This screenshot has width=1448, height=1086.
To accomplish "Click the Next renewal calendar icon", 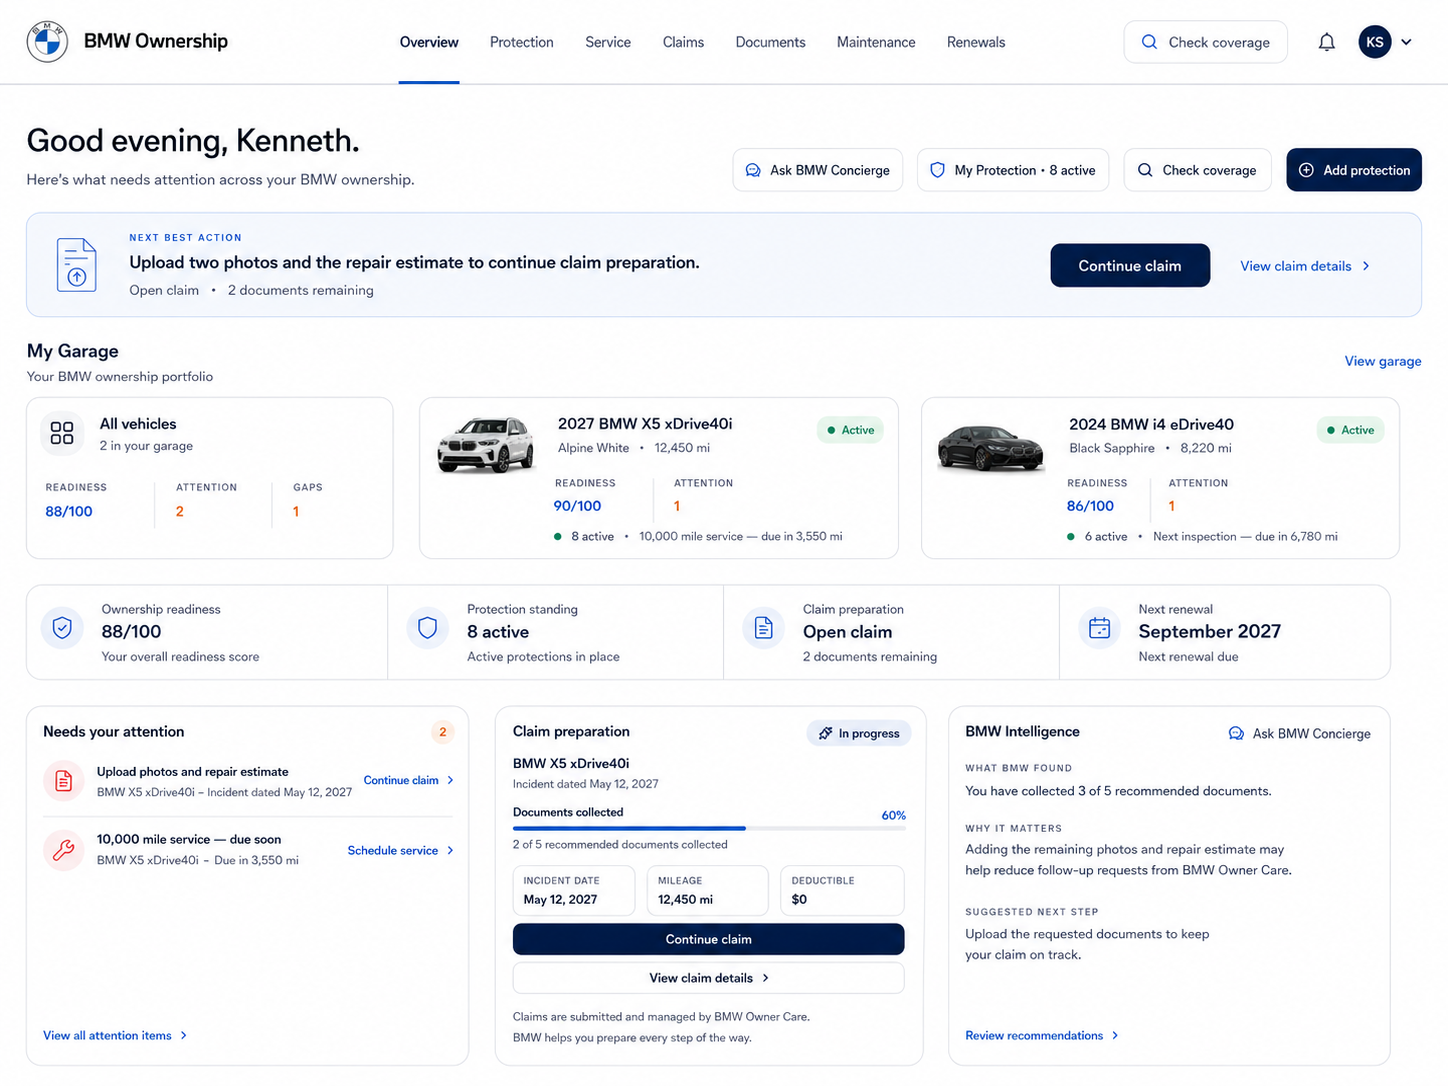I will 1099,628.
